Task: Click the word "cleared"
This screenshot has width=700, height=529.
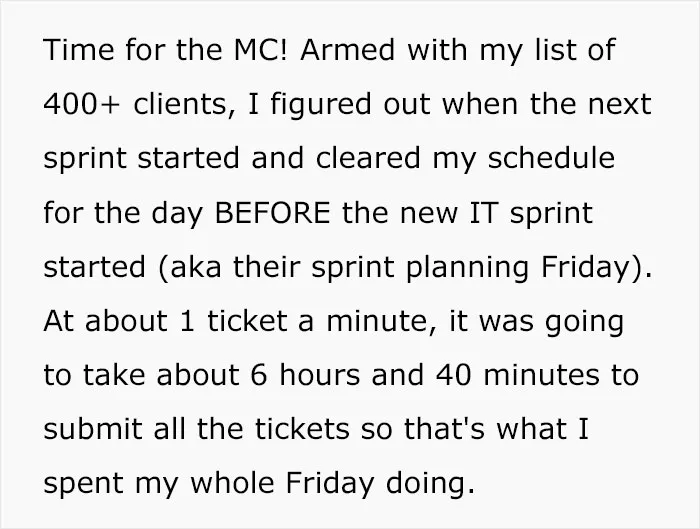Action: pos(368,158)
